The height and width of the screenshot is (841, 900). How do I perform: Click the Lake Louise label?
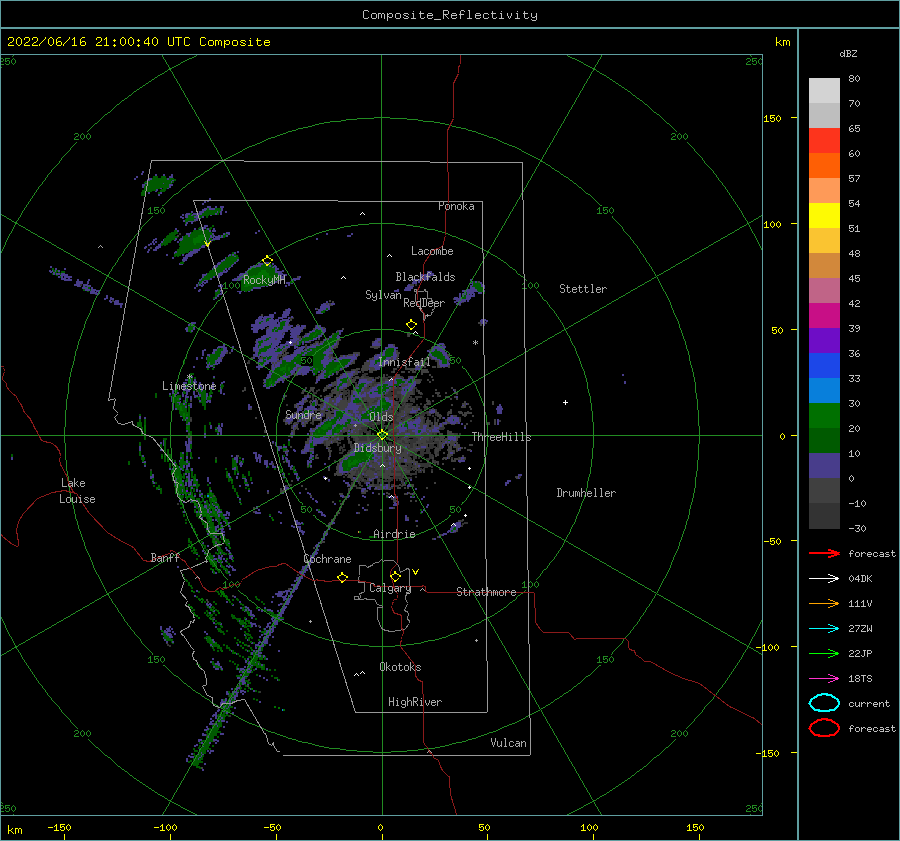tap(77, 491)
